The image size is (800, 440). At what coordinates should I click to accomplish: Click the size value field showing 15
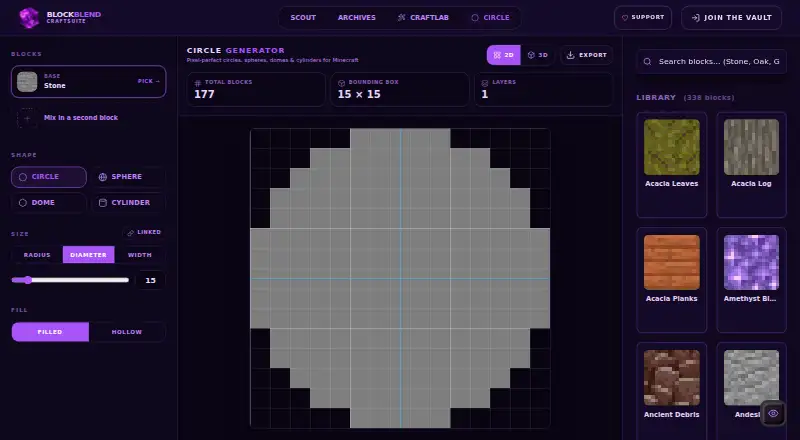[x=150, y=280]
